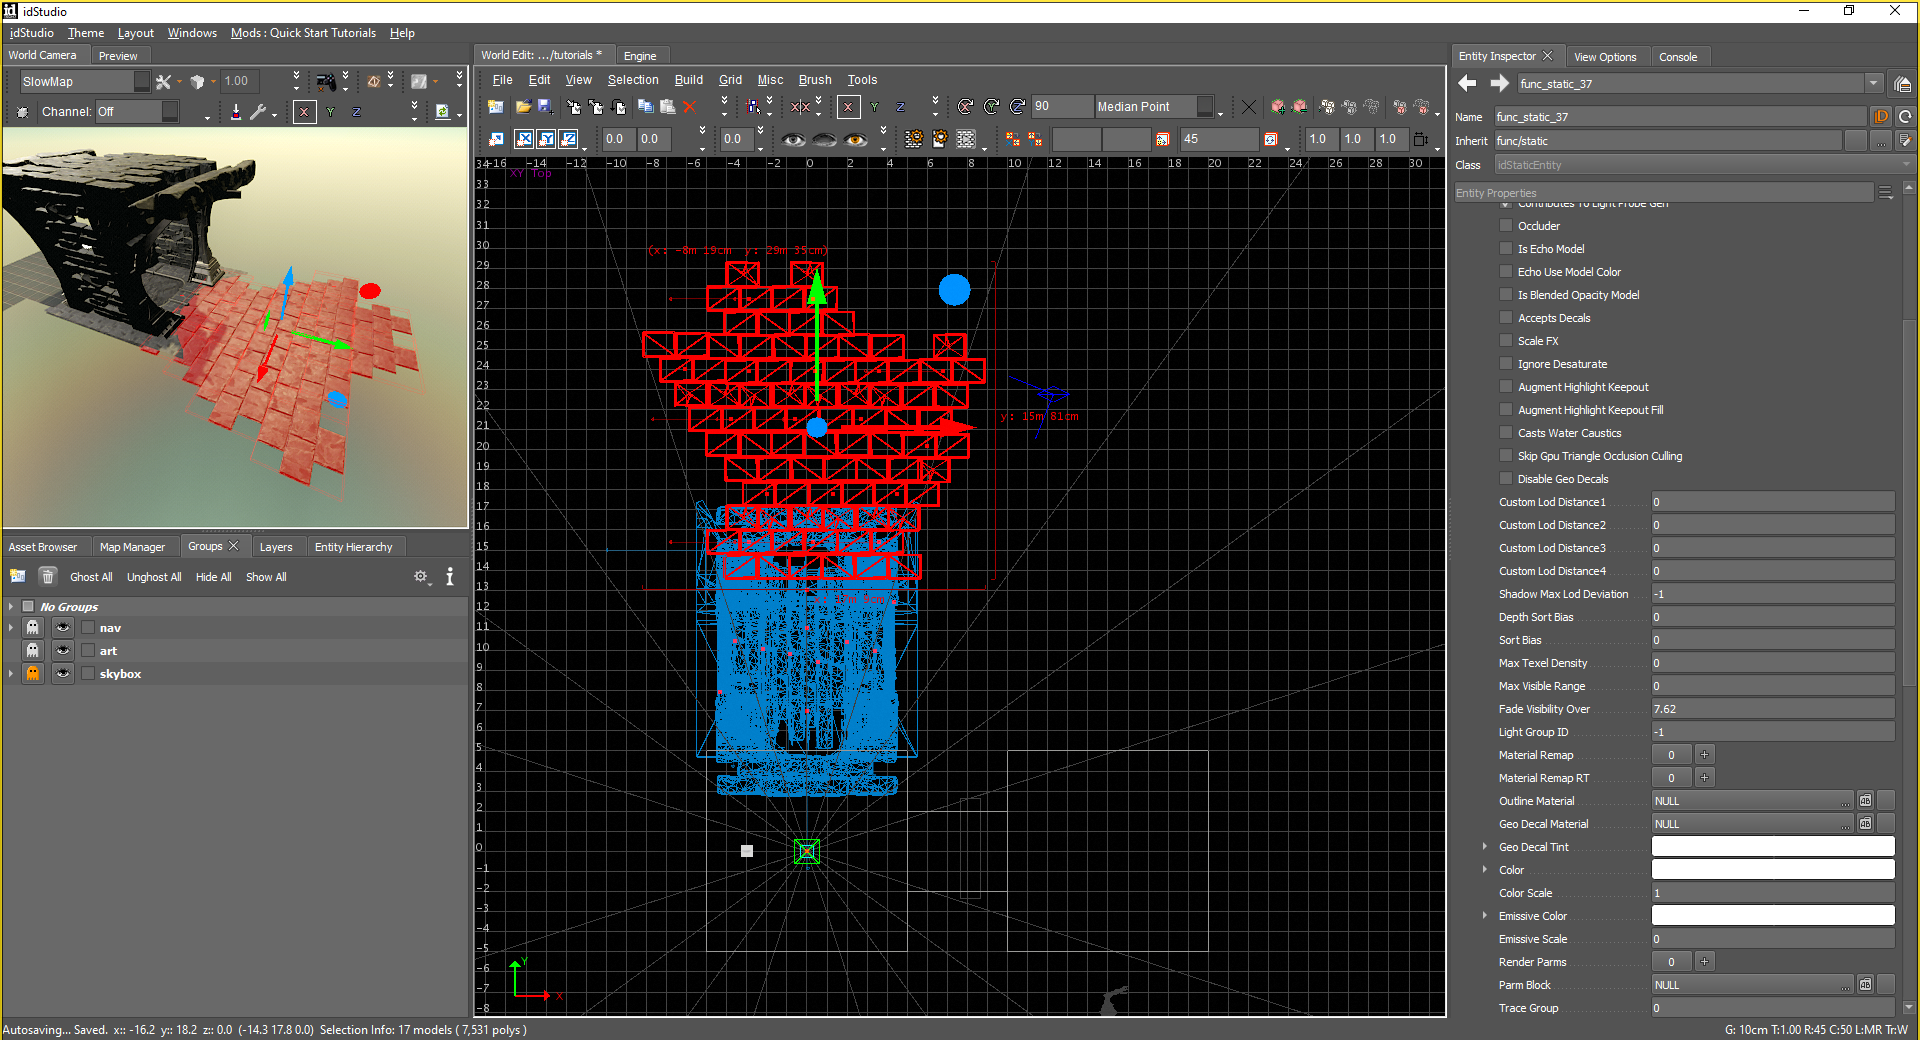
Task: Click the Show All button
Action: tap(266, 577)
